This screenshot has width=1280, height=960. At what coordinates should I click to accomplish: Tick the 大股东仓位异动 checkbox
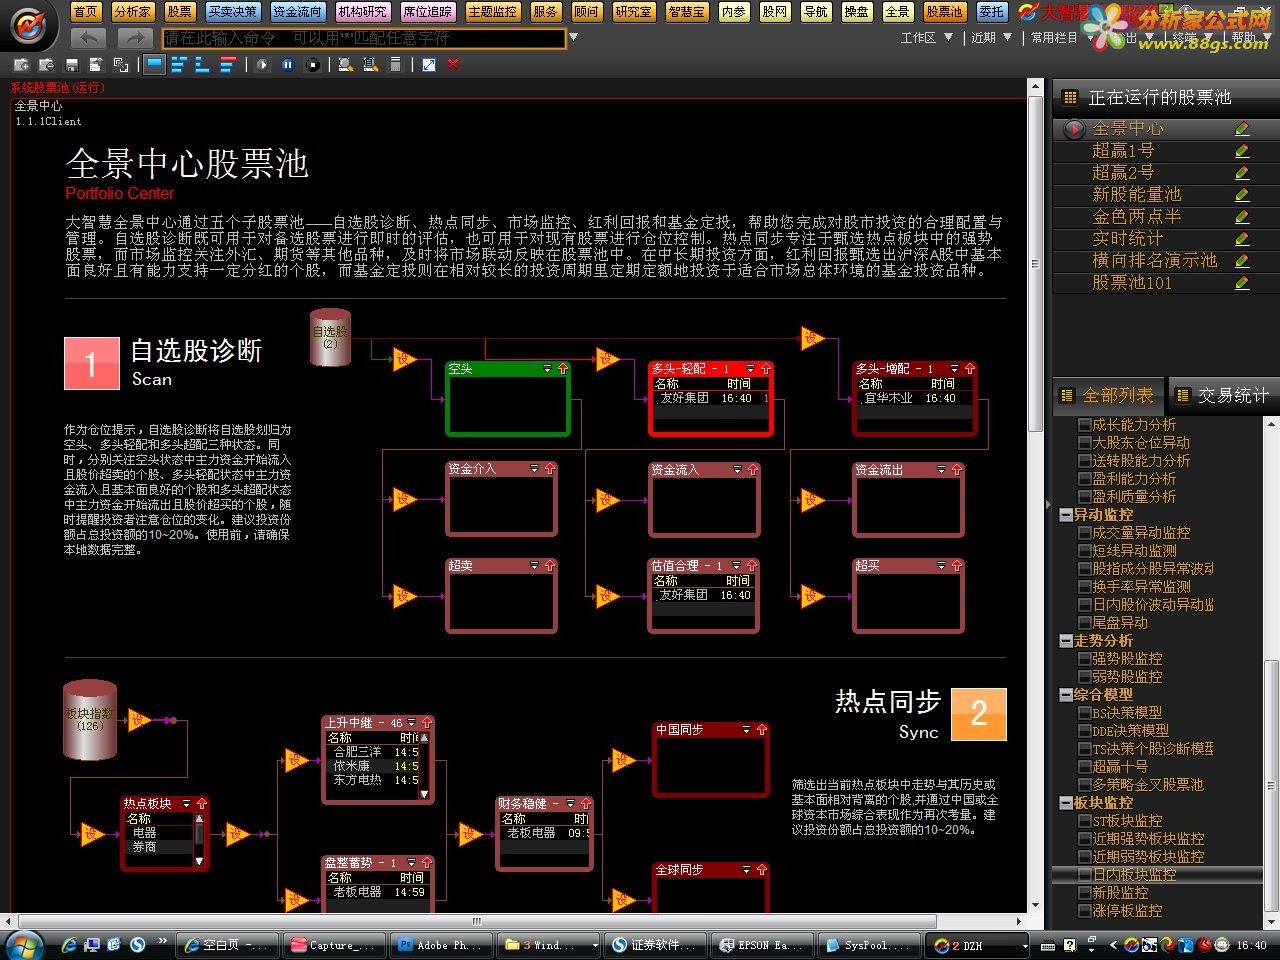click(x=1084, y=443)
